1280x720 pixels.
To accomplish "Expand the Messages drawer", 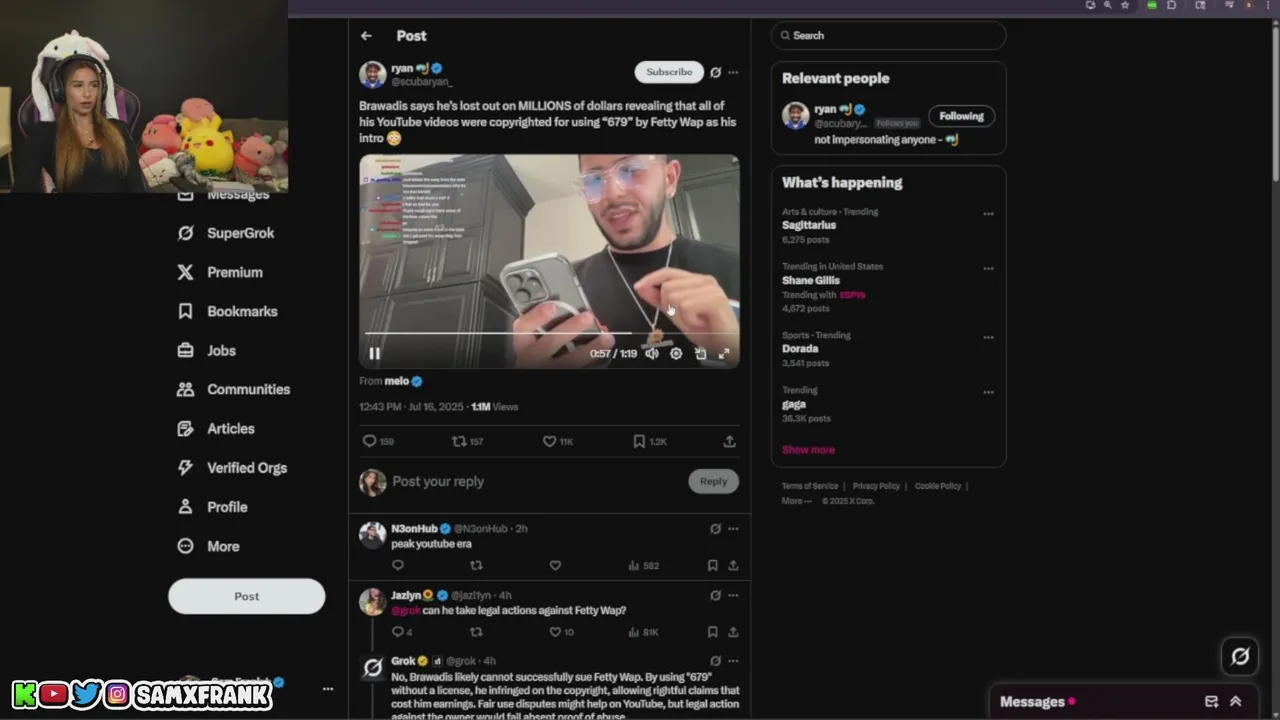I will (x=1236, y=701).
